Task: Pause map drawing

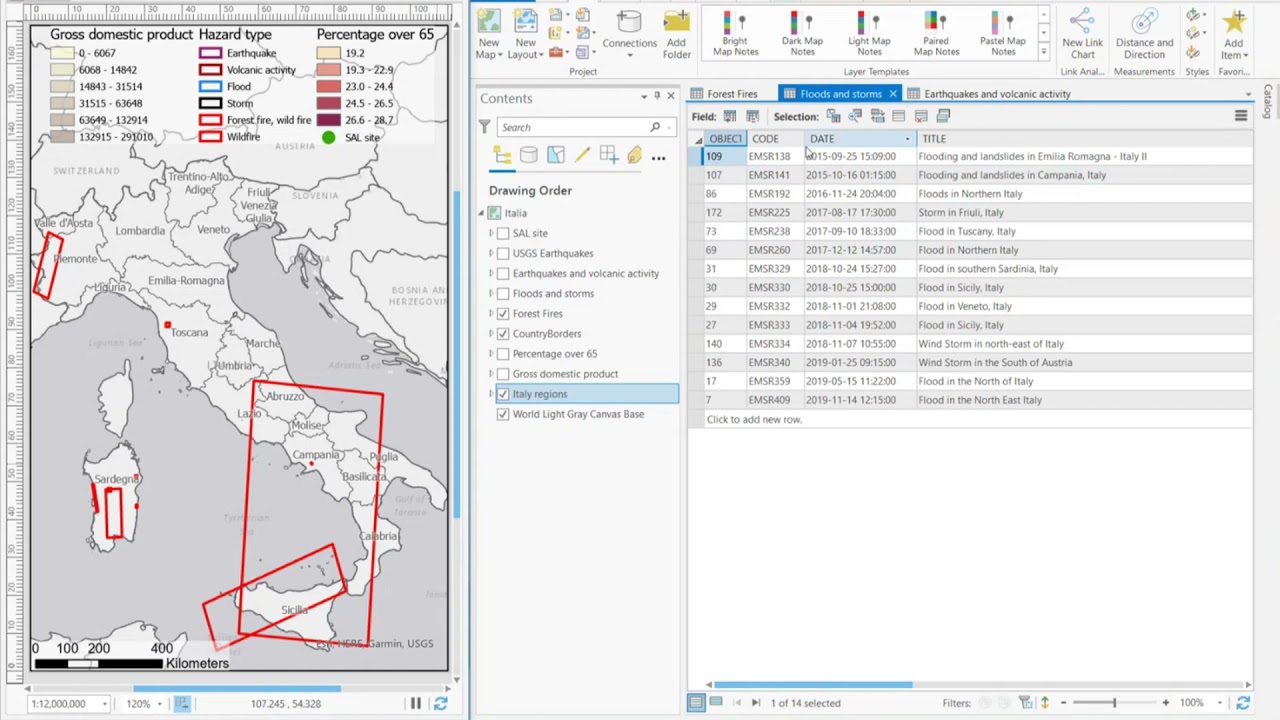Action: [x=415, y=704]
